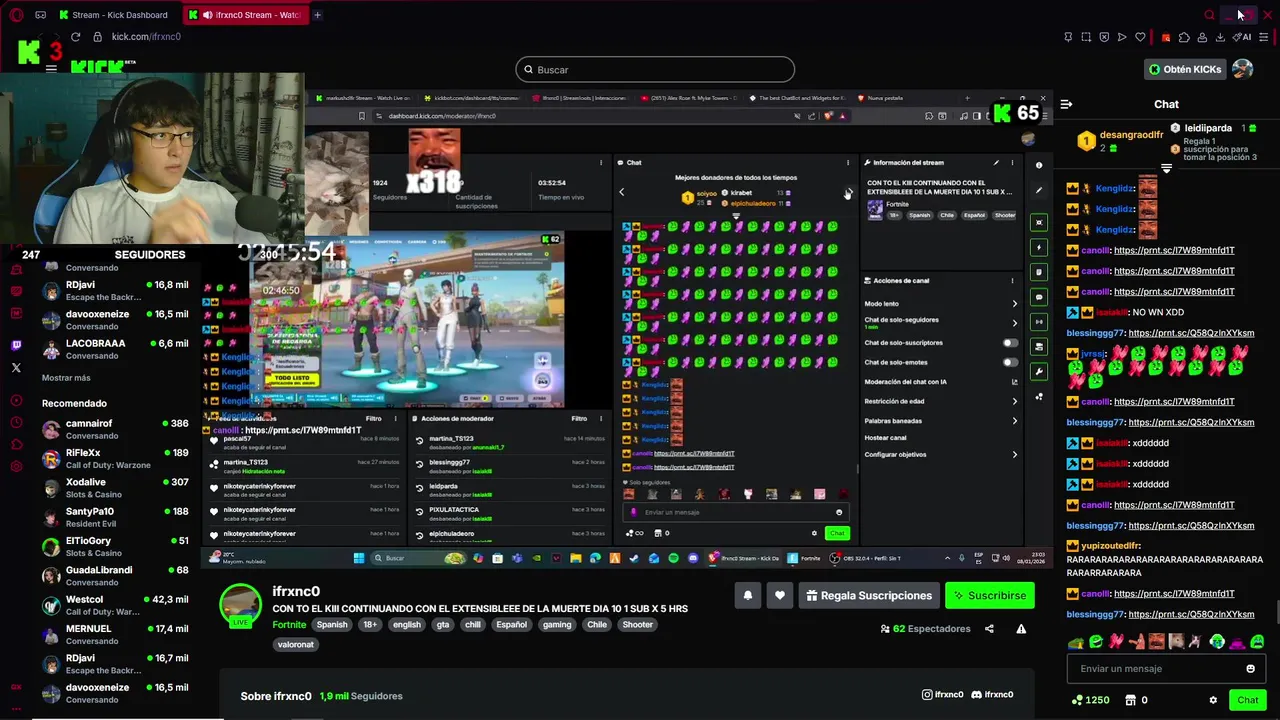
Task: Click the notification bell for ifrxnc0
Action: tap(747, 595)
